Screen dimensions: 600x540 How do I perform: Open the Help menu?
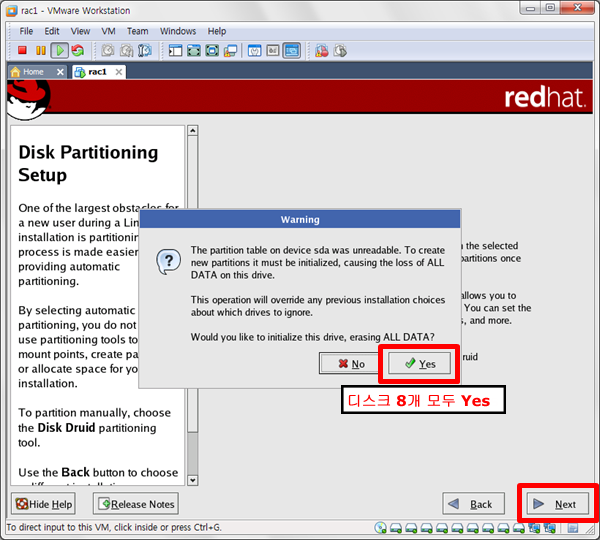click(x=217, y=31)
